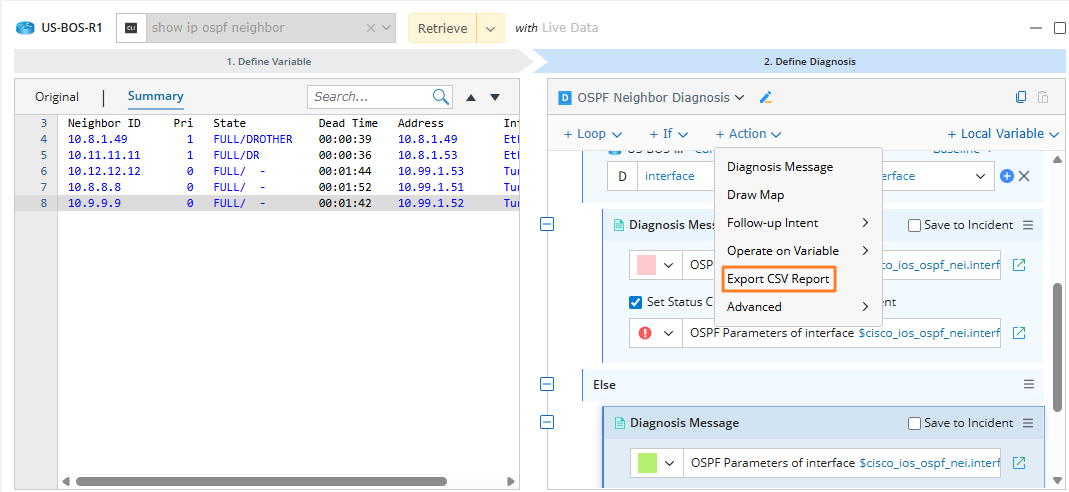The height and width of the screenshot is (492, 1069).
Task: Click the FULL/DROTHER state value
Action: pyautogui.click(x=253, y=139)
